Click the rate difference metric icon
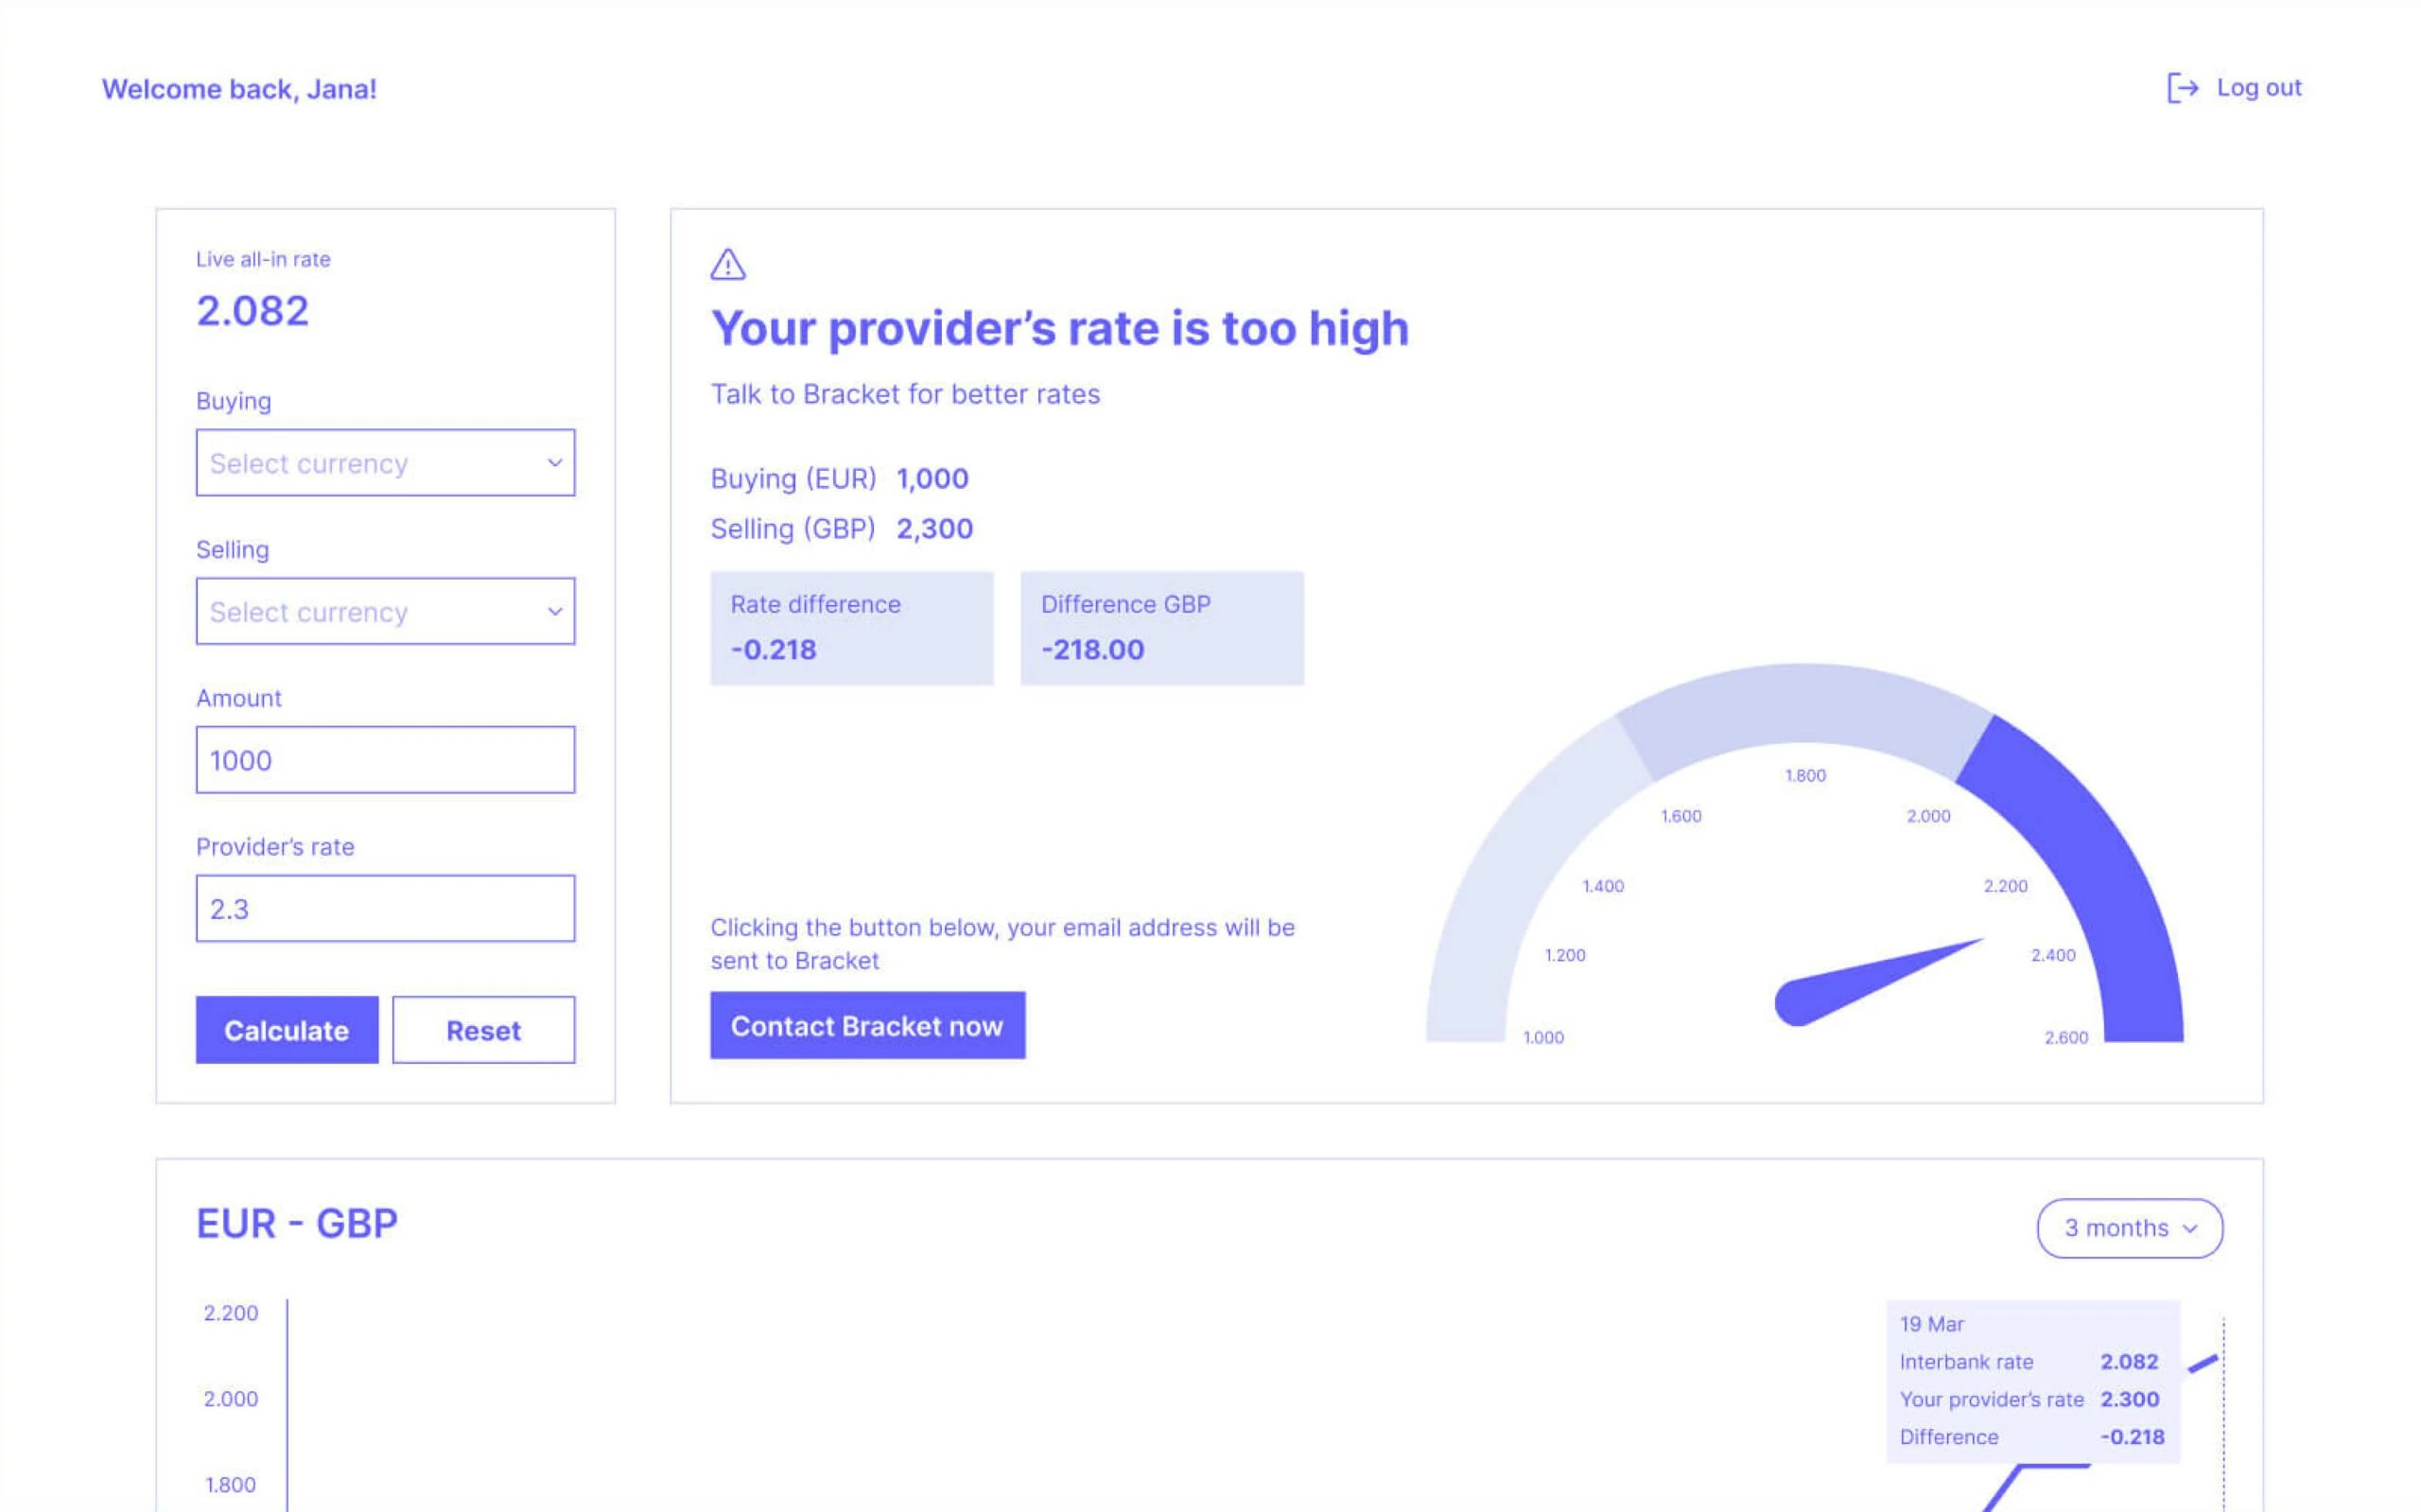The width and height of the screenshot is (2421, 1512). pyautogui.click(x=726, y=265)
